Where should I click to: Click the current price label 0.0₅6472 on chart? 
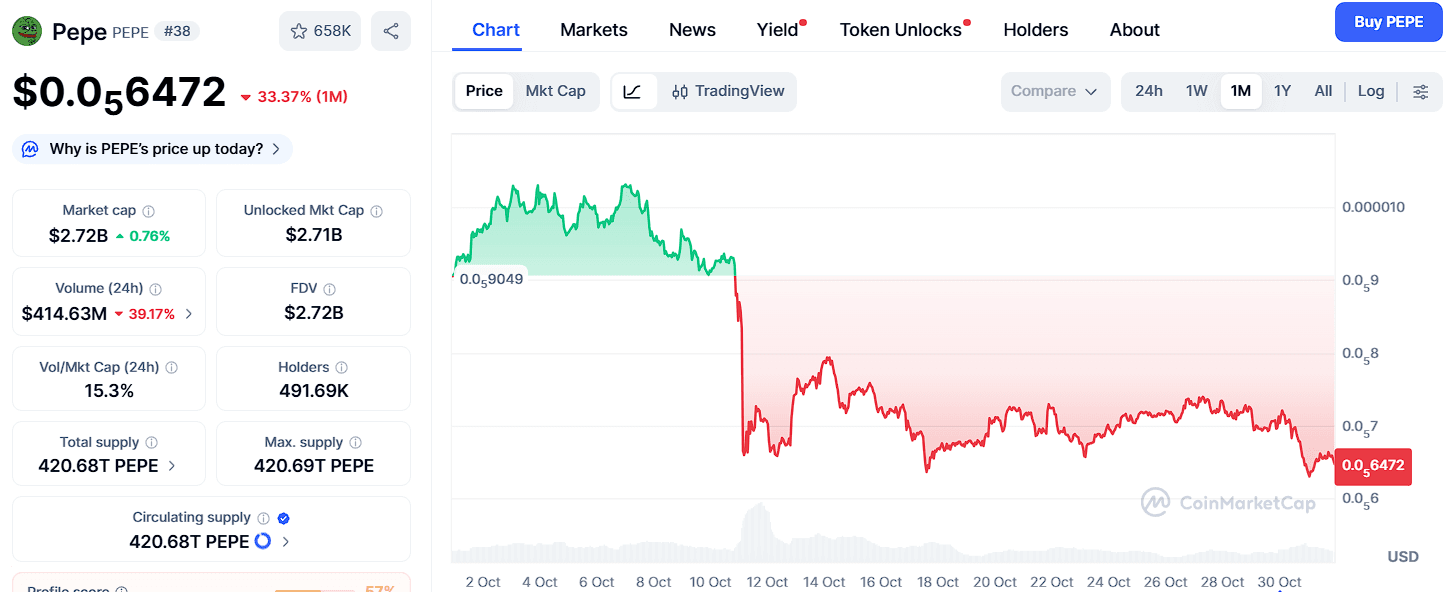pos(1373,465)
